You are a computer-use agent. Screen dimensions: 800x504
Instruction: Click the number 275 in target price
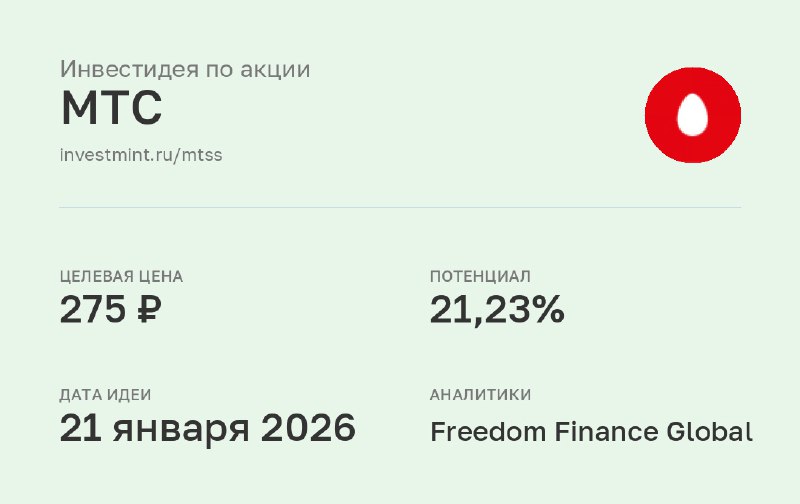tap(92, 309)
